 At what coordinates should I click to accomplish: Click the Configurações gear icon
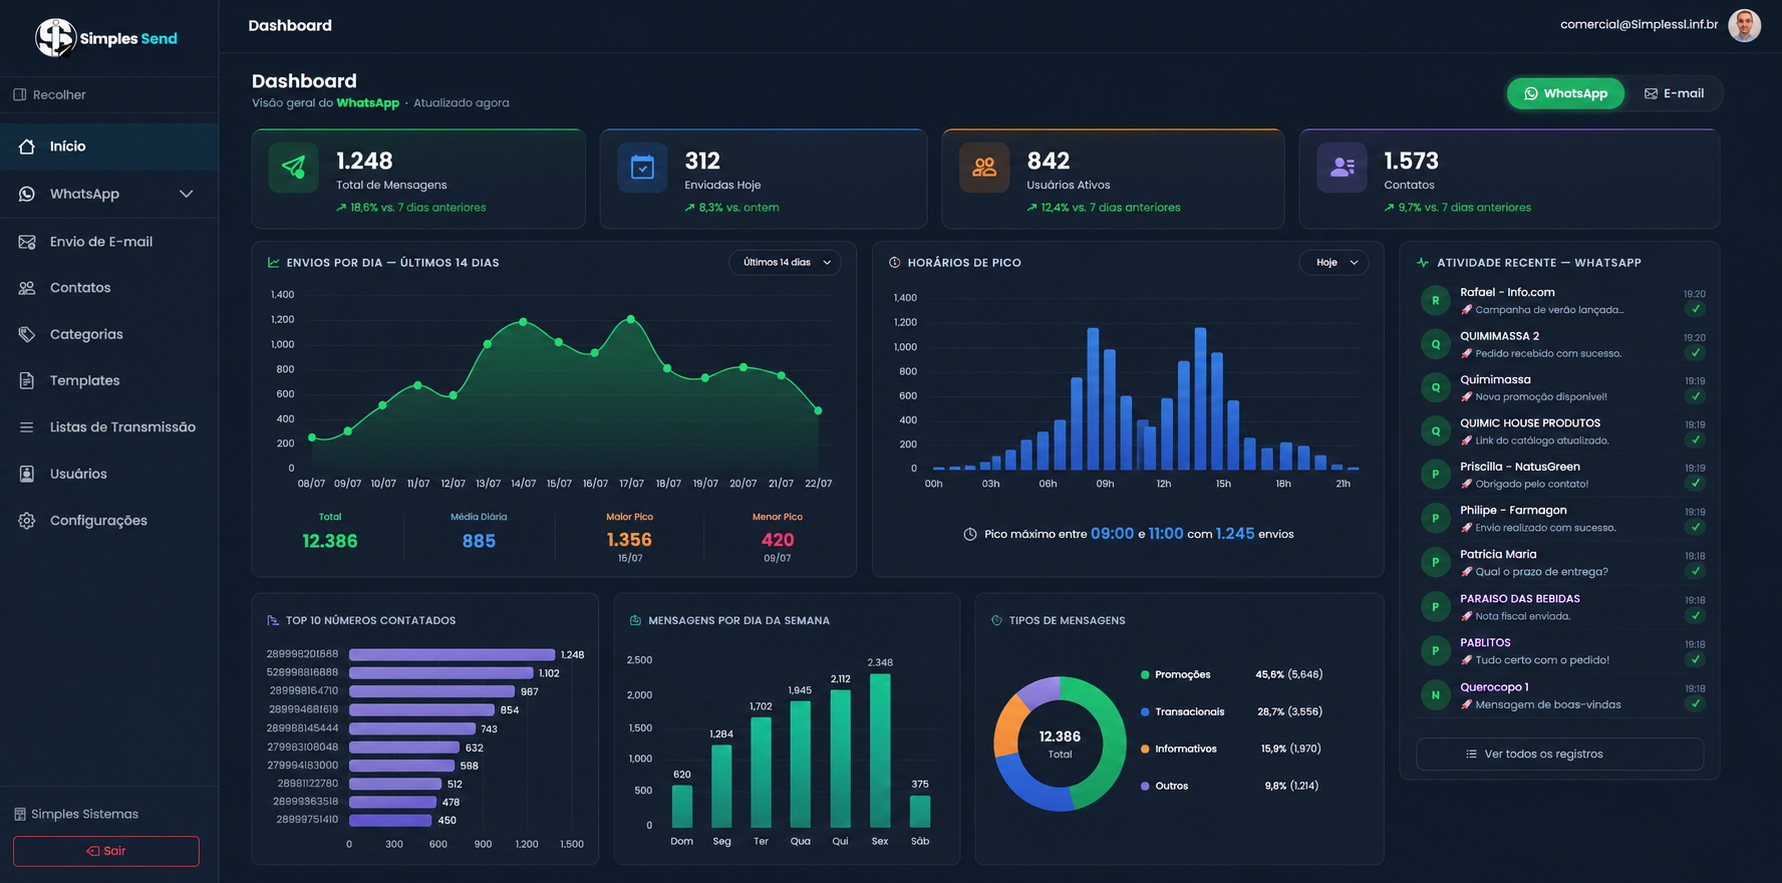point(27,521)
